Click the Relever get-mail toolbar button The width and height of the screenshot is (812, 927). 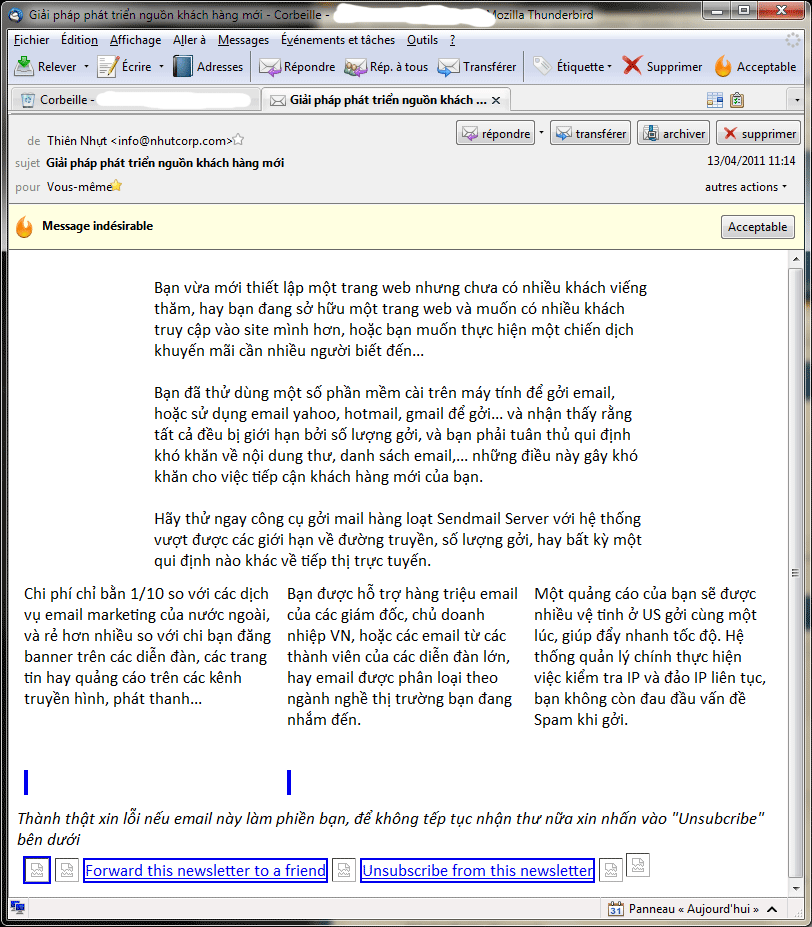tap(46, 67)
